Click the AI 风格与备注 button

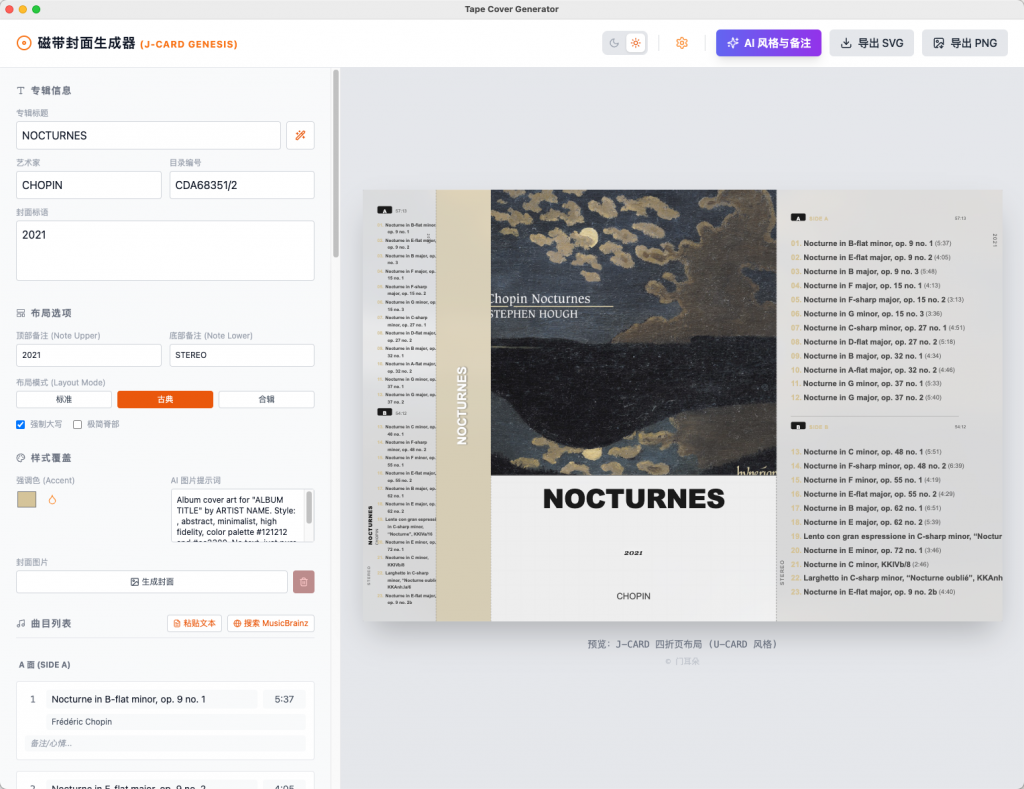[768, 43]
